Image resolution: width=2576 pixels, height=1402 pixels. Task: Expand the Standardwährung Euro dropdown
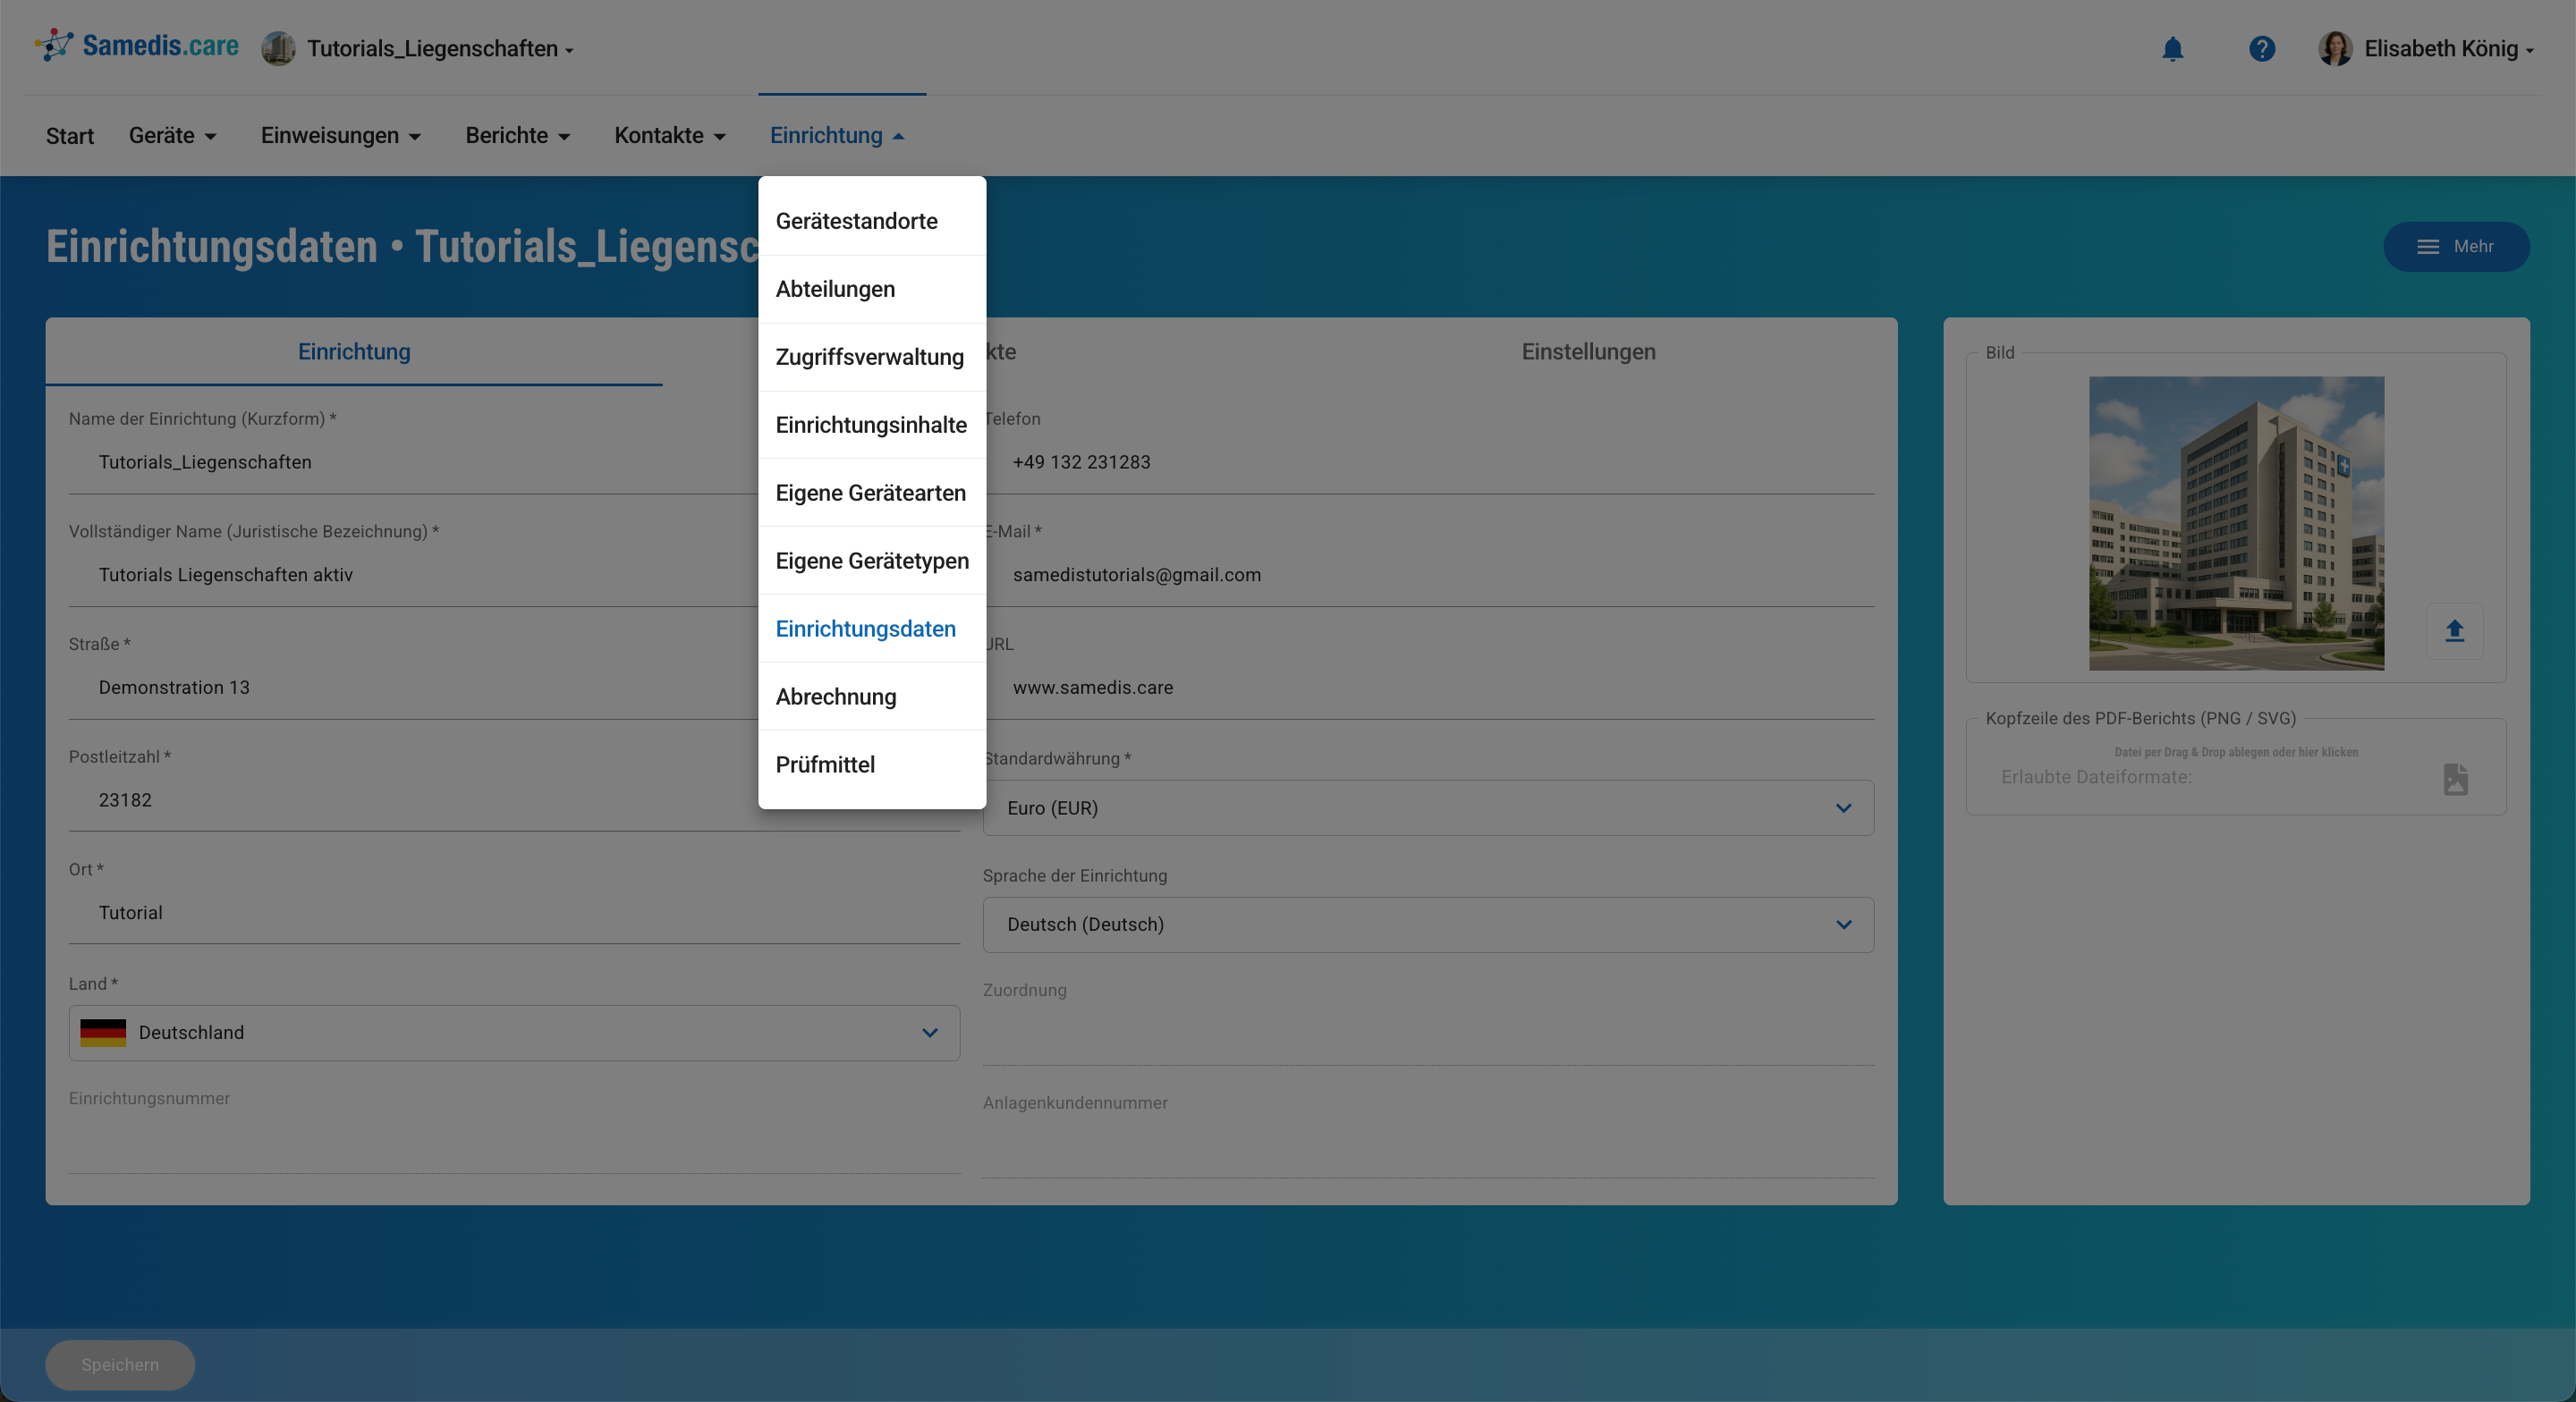pos(1427,808)
